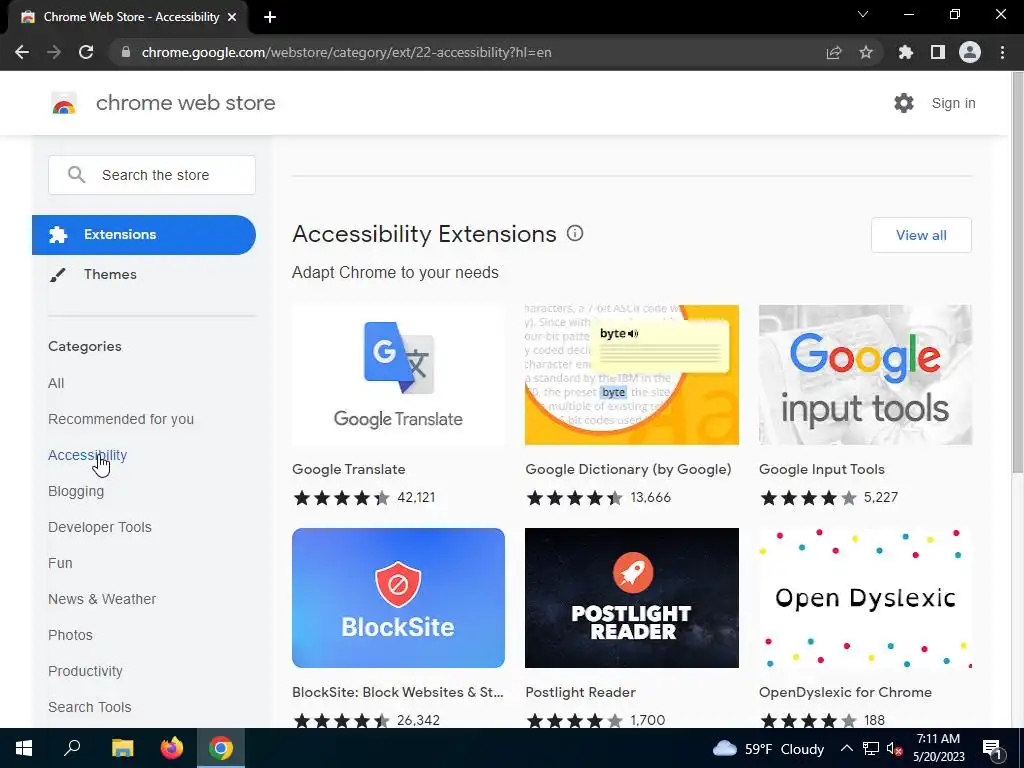Screen dimensions: 1024x768
Task: Reload the Chrome Web Store page
Action: pos(86,52)
